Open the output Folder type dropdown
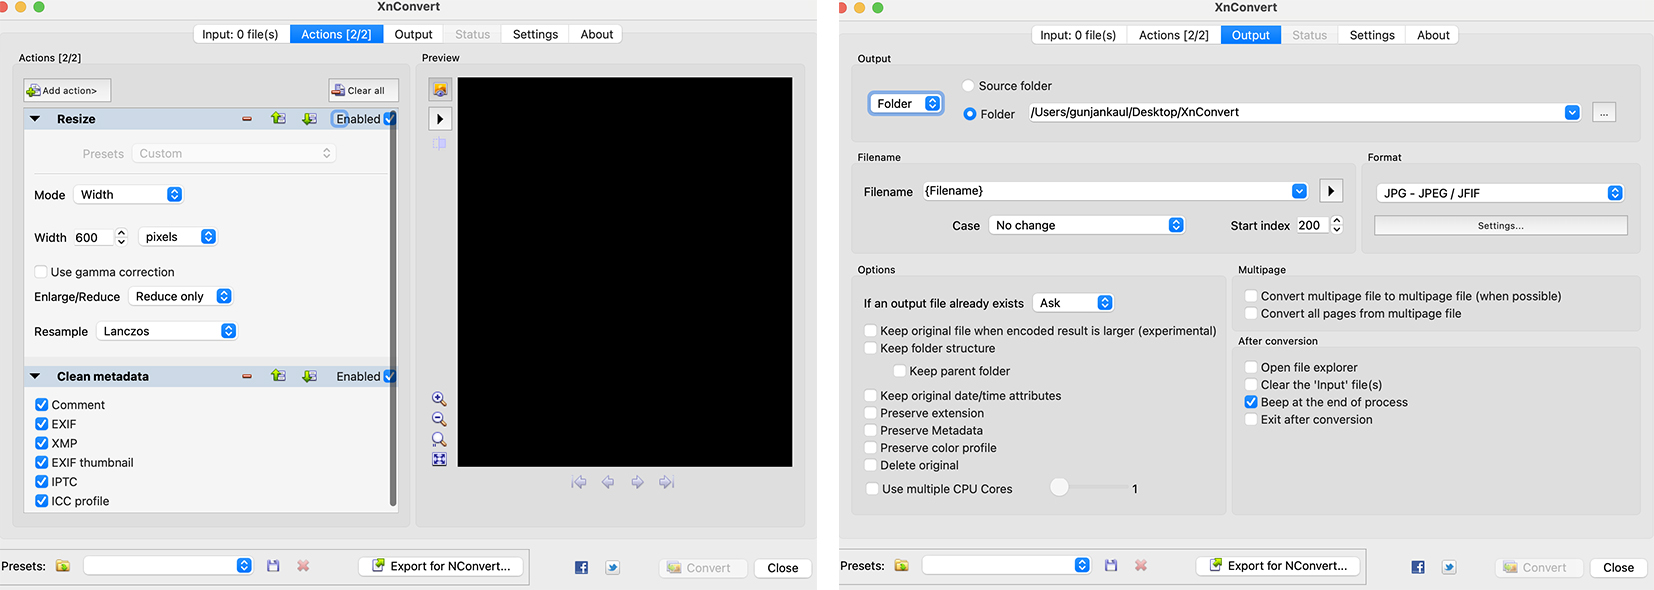The height and width of the screenshot is (590, 1654). pos(905,104)
